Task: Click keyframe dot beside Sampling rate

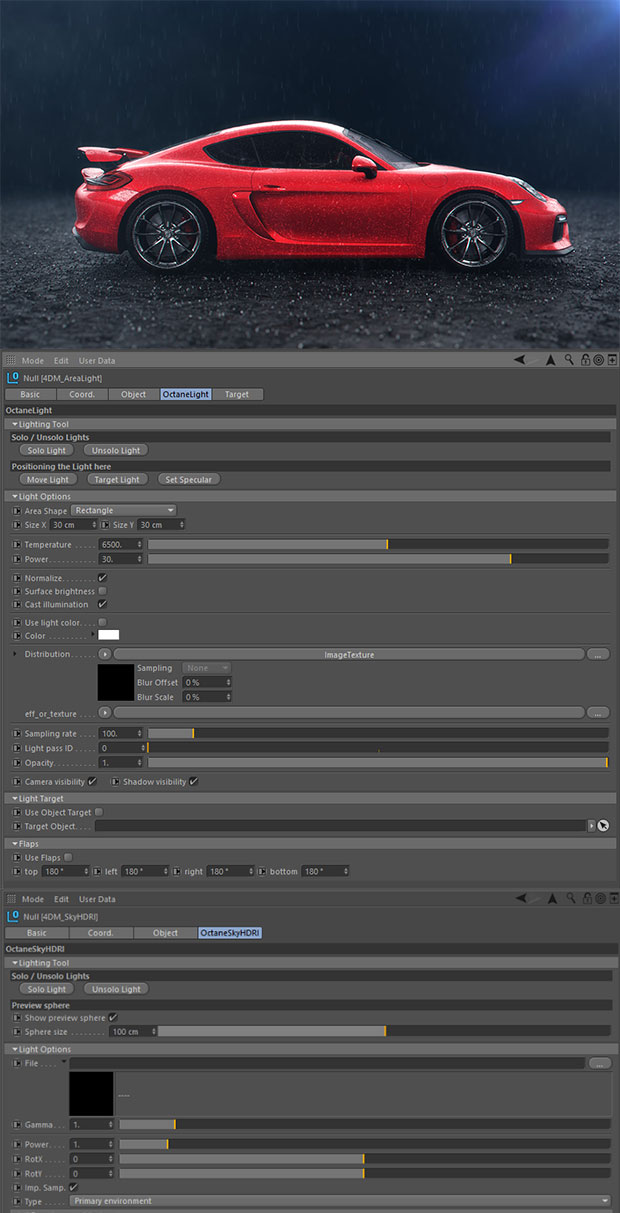Action: click(x=16, y=733)
